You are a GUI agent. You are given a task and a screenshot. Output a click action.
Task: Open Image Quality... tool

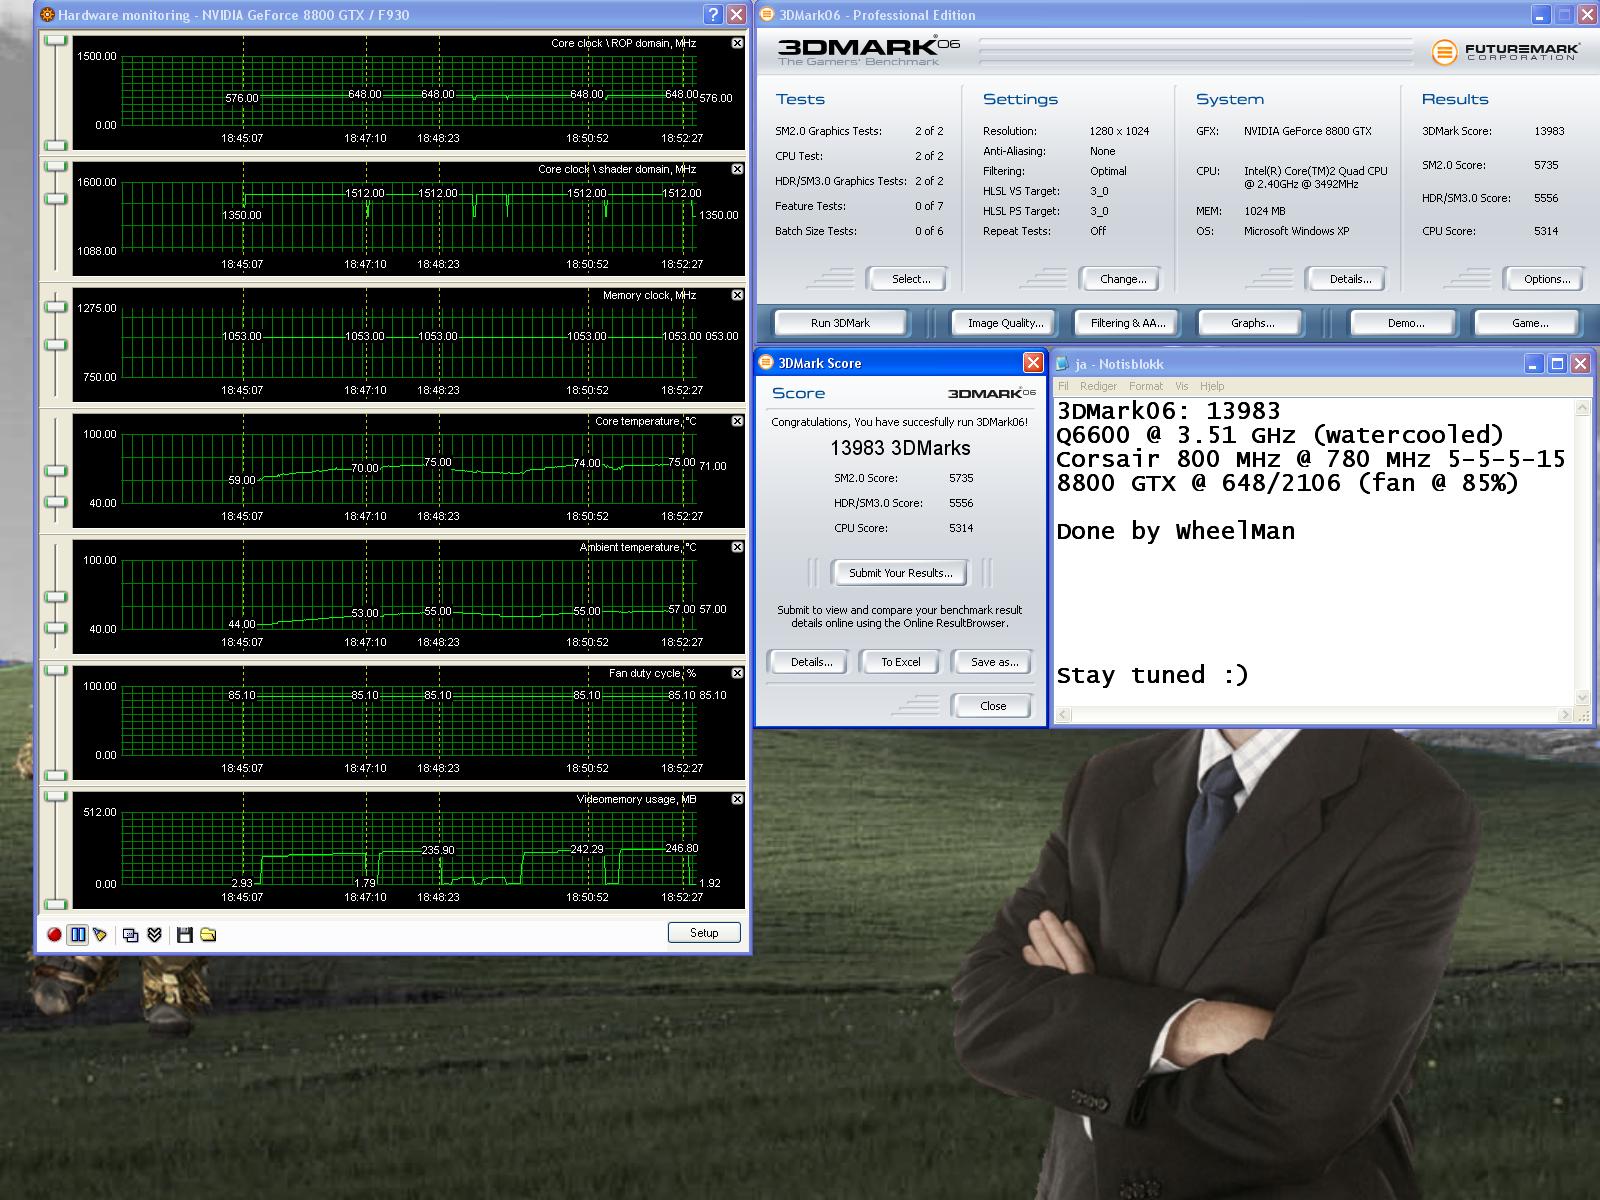1005,323
